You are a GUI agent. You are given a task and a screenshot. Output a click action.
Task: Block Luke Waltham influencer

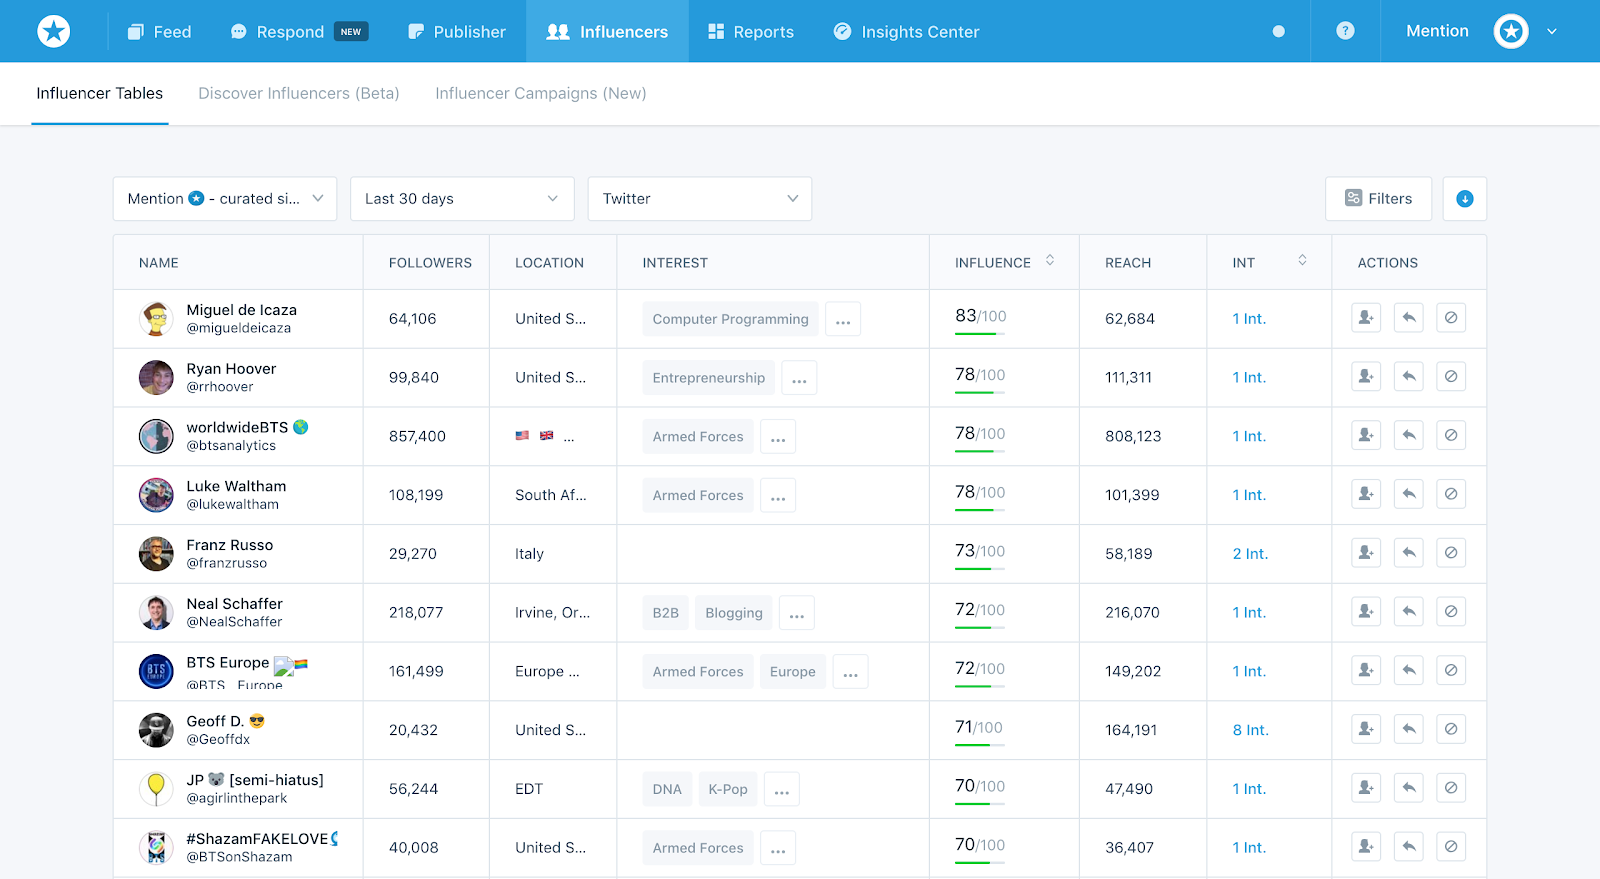[x=1451, y=494]
